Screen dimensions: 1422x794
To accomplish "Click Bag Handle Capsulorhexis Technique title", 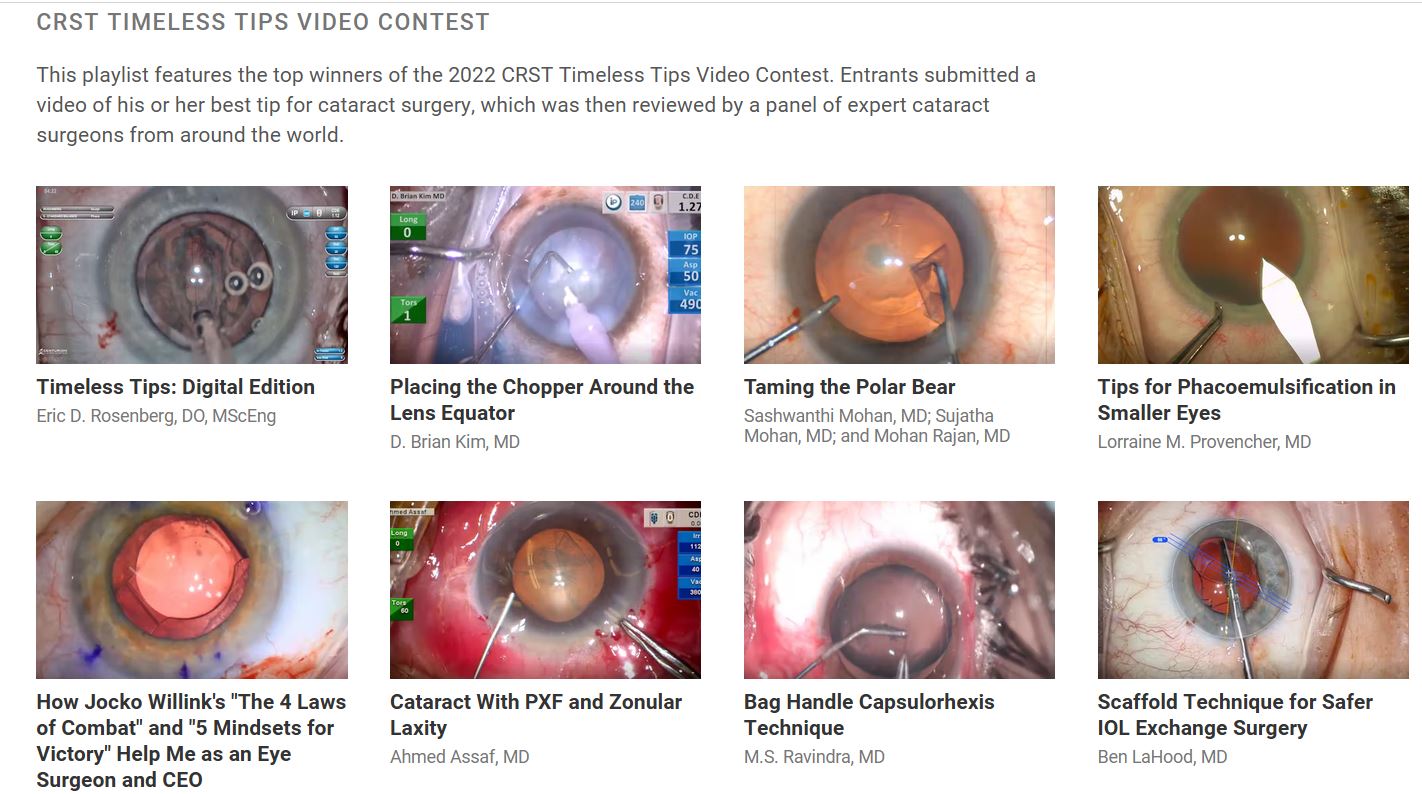I will pyautogui.click(x=869, y=715).
